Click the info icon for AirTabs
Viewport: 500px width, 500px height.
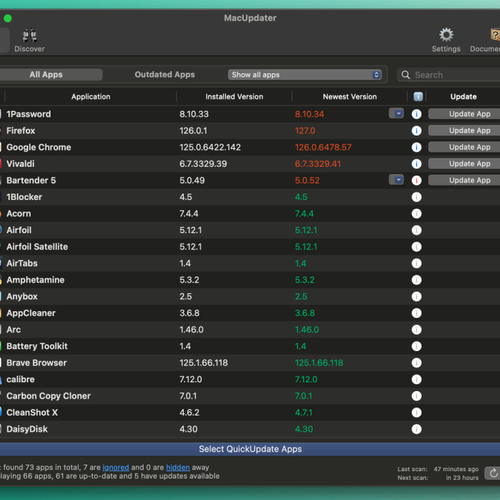click(x=416, y=263)
